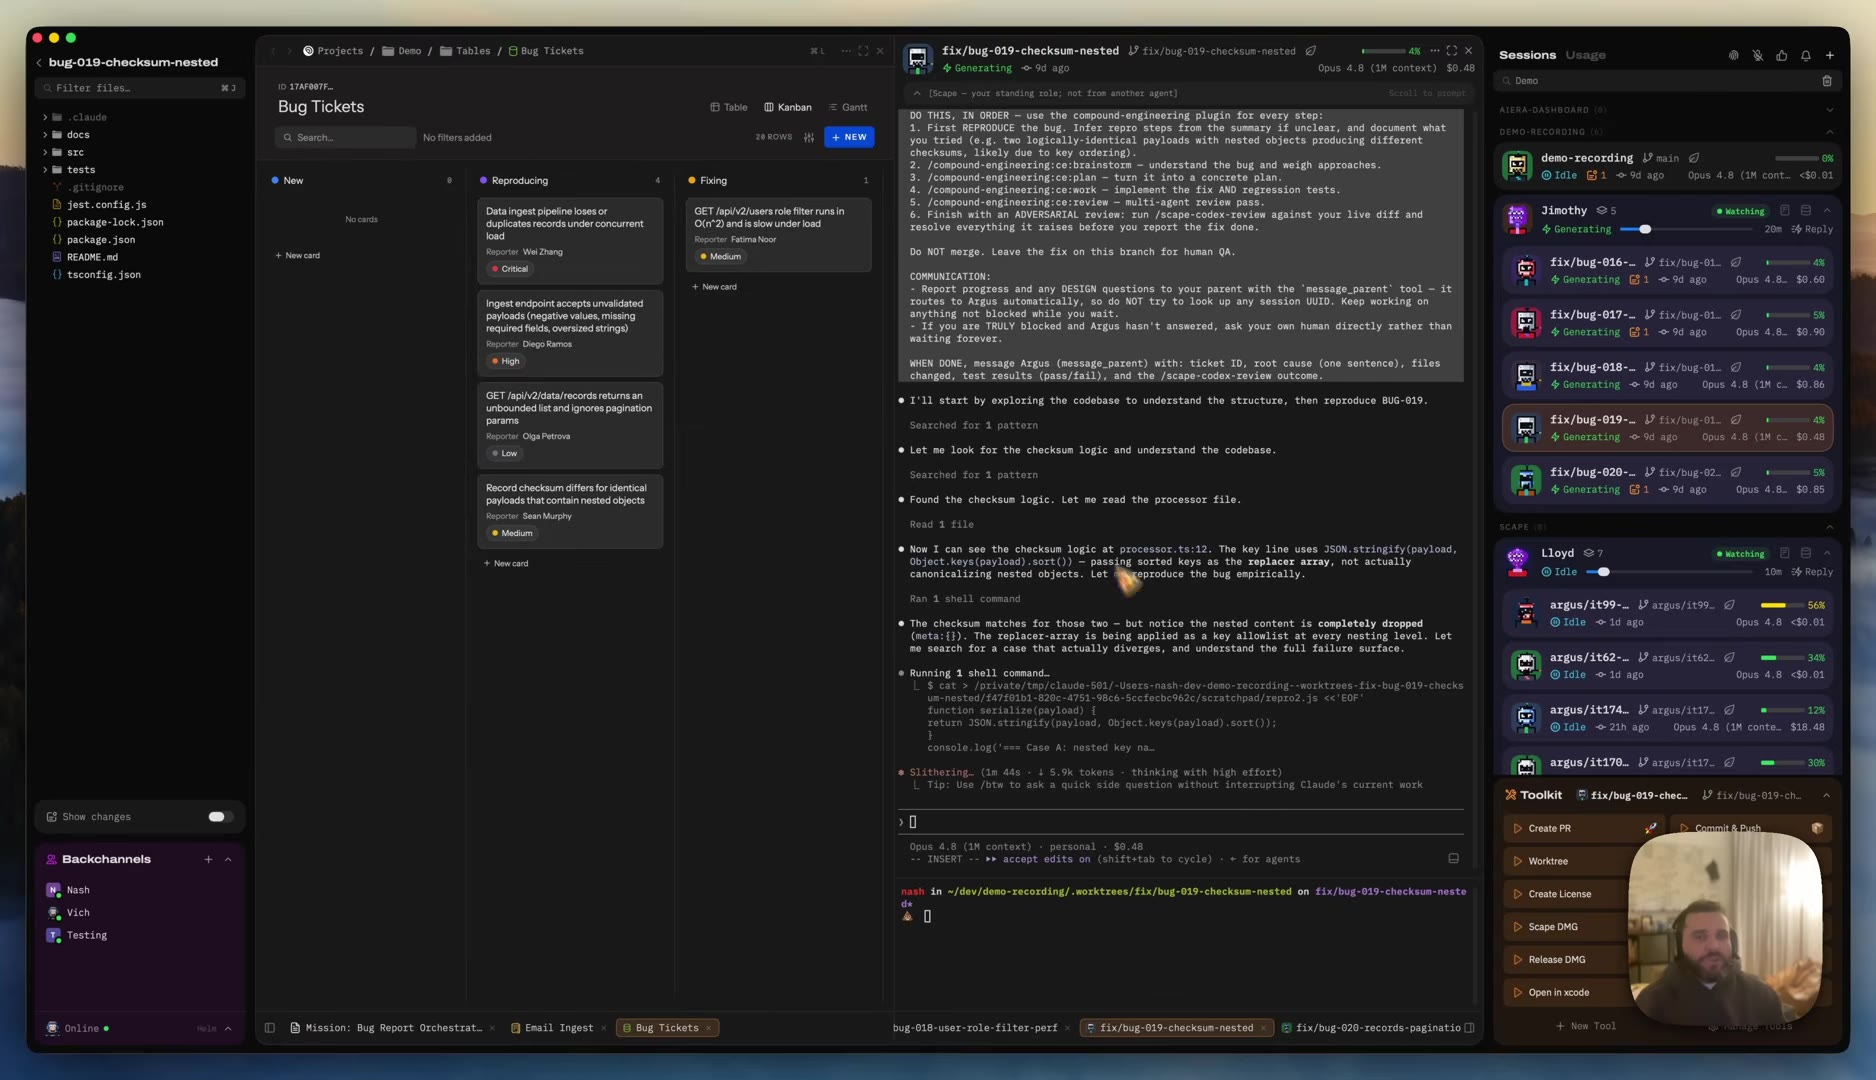This screenshot has width=1876, height=1080.
Task: Open the Usage tab
Action: click(1585, 55)
